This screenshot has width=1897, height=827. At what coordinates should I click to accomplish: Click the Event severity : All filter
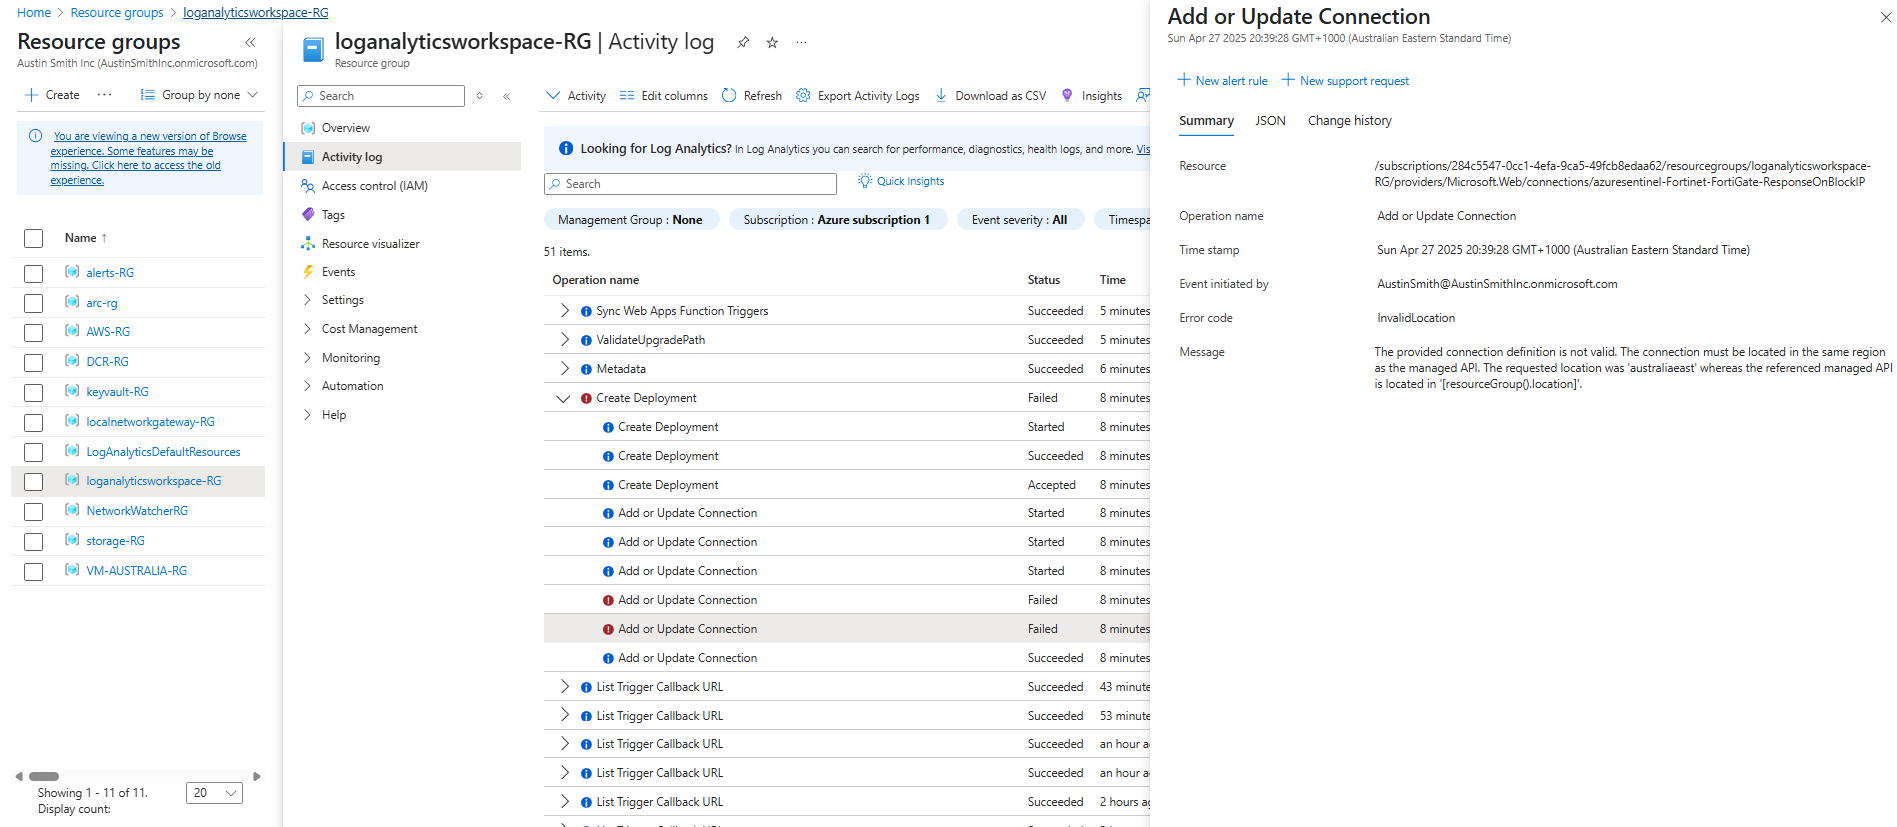tap(1019, 220)
